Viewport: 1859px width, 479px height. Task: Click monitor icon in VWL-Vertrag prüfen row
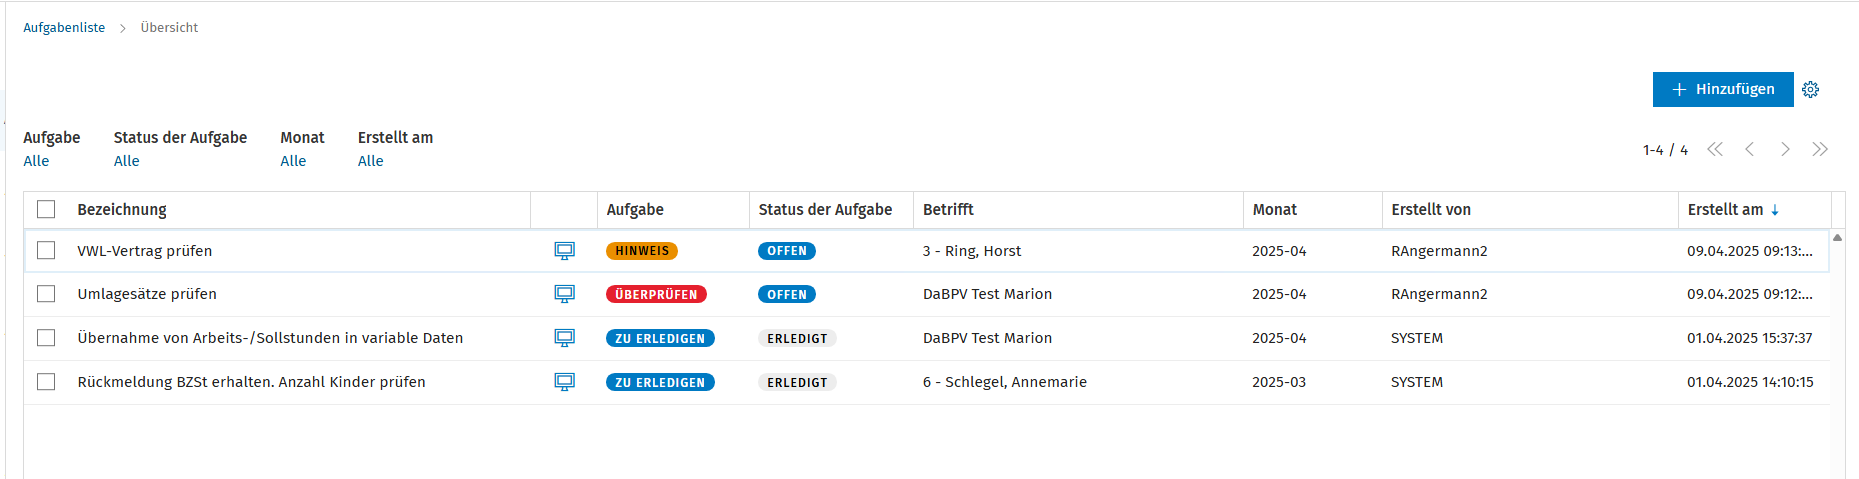coord(565,251)
